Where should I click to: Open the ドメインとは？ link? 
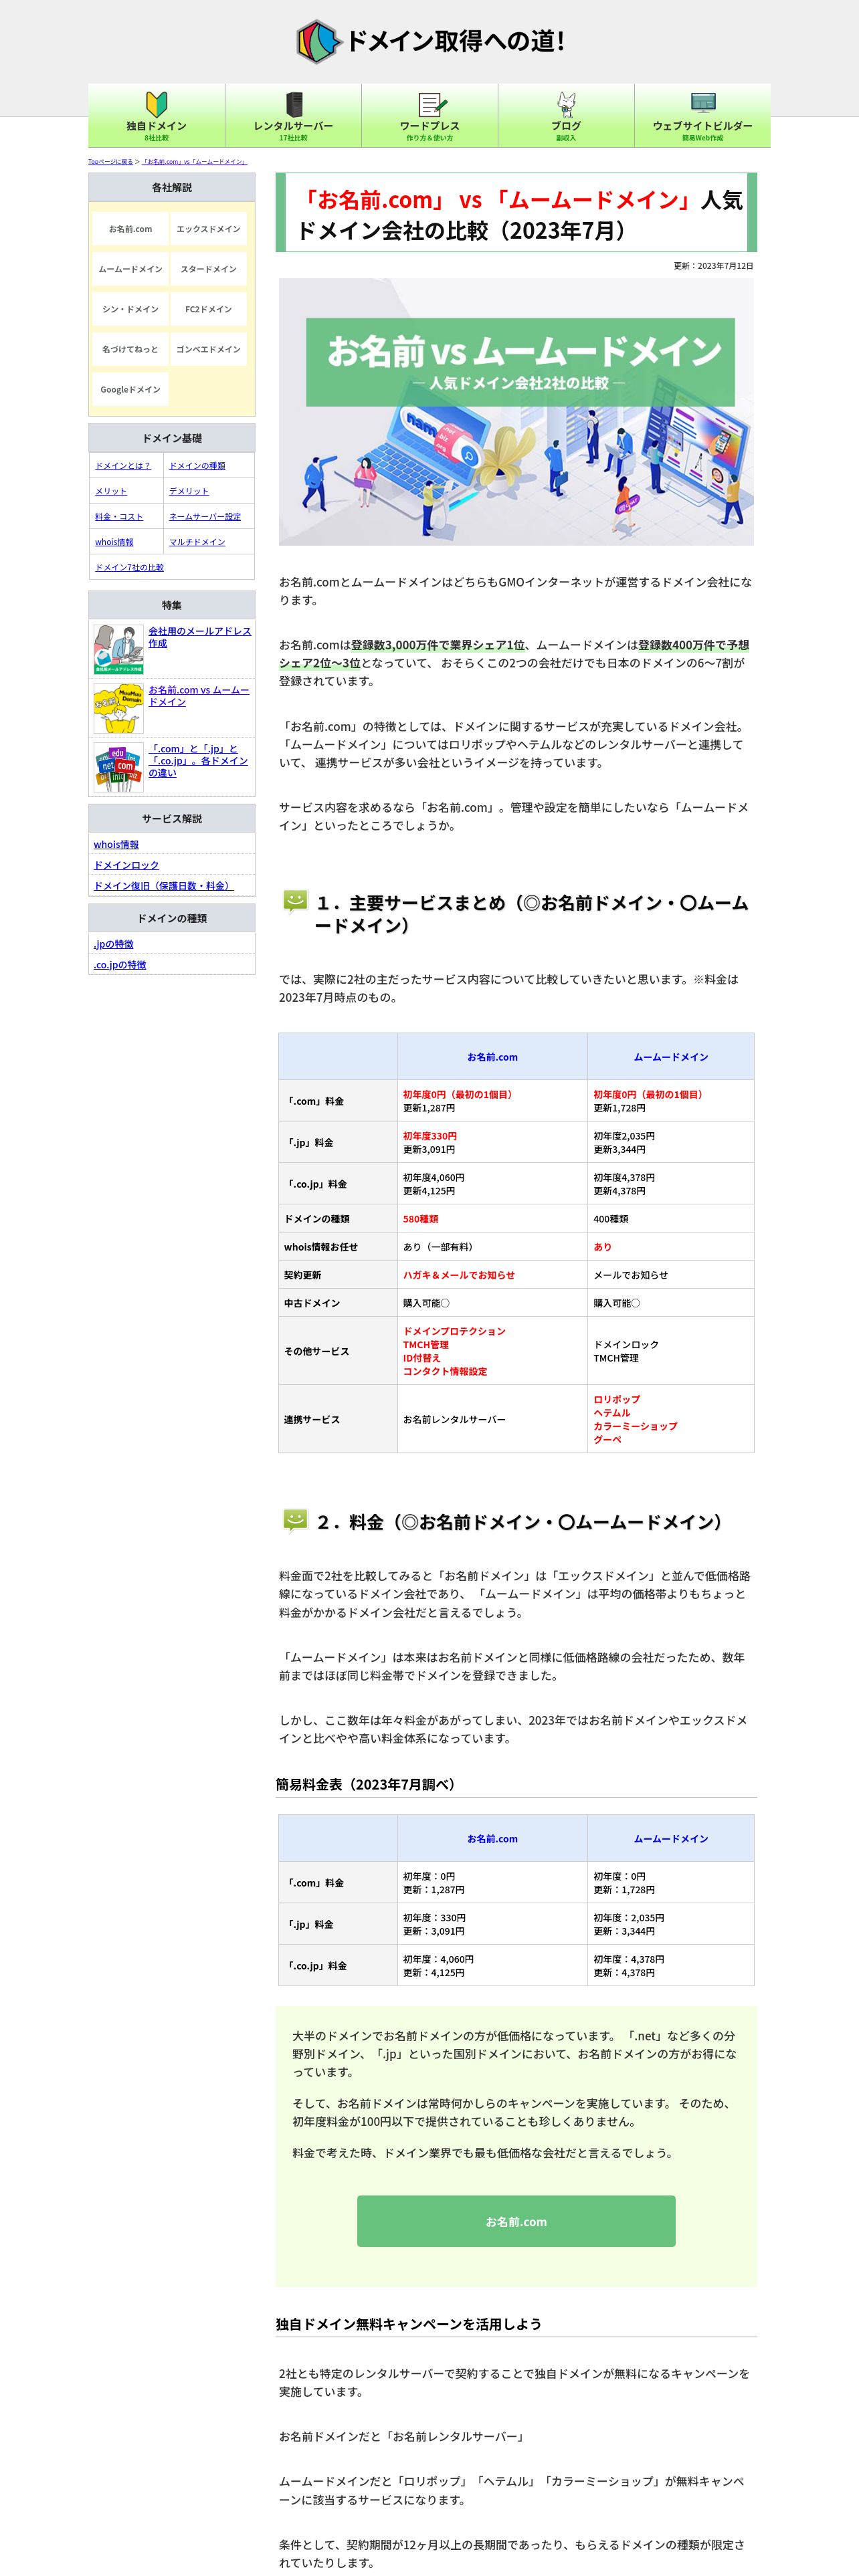pyautogui.click(x=123, y=466)
